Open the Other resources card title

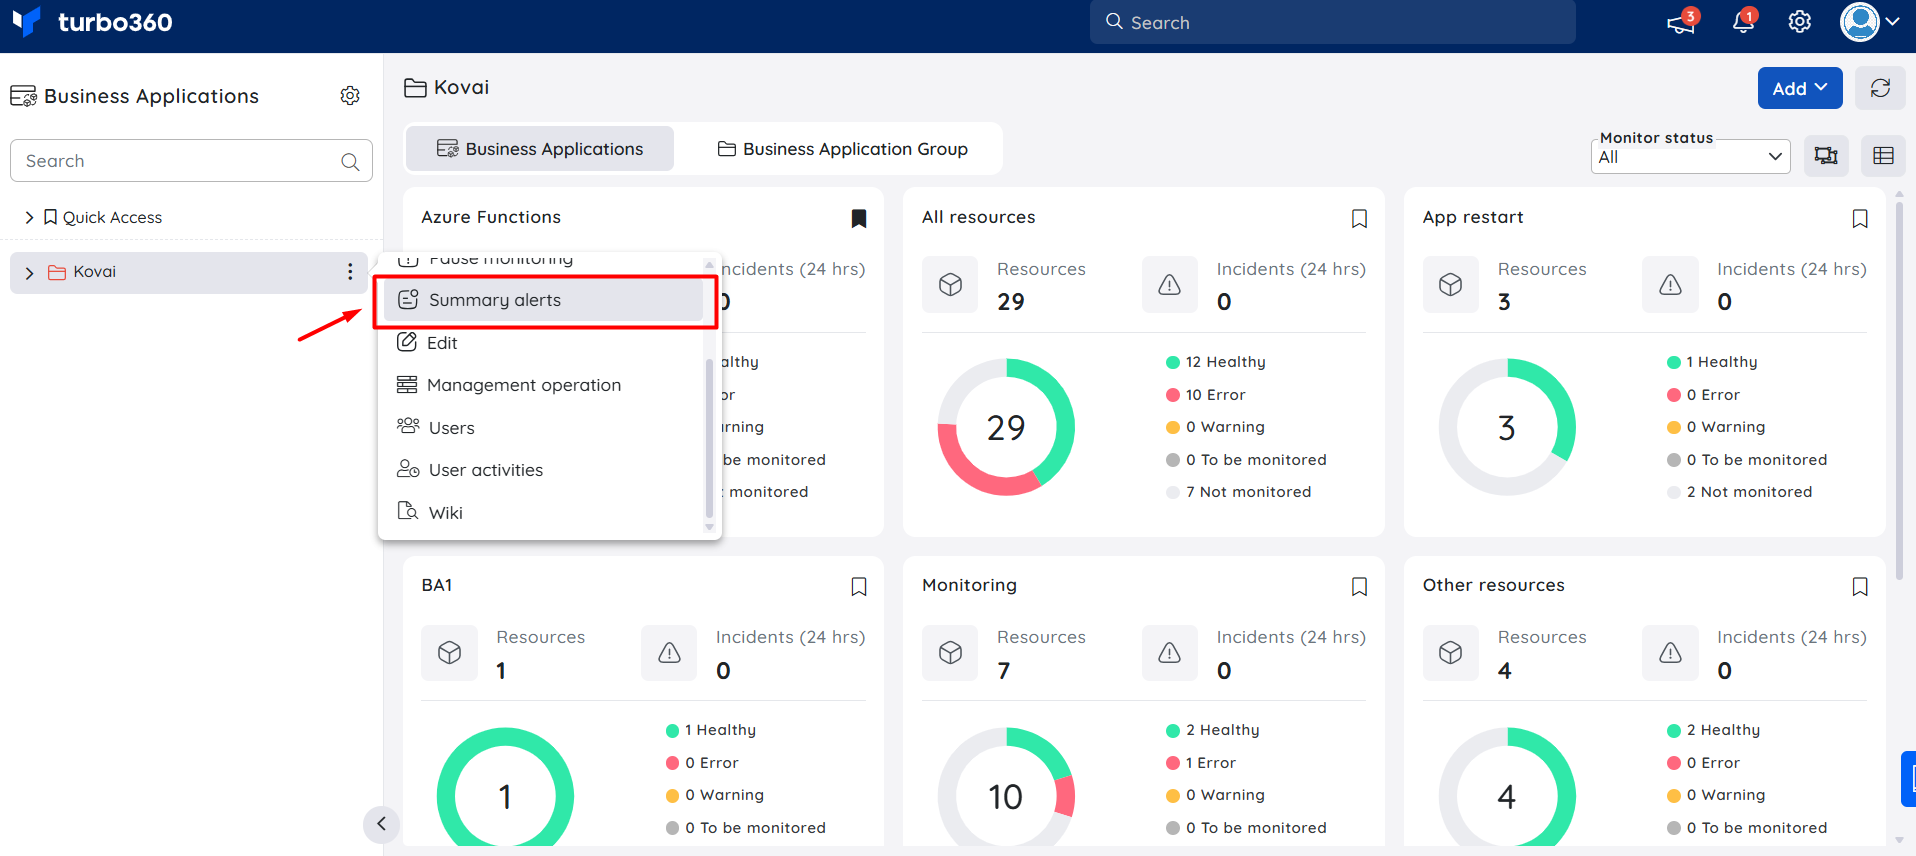click(1494, 585)
